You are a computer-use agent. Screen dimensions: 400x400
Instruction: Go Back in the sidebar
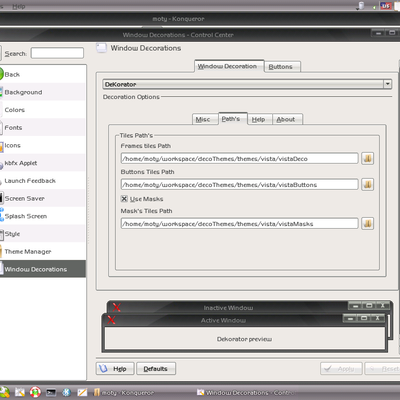(43, 74)
